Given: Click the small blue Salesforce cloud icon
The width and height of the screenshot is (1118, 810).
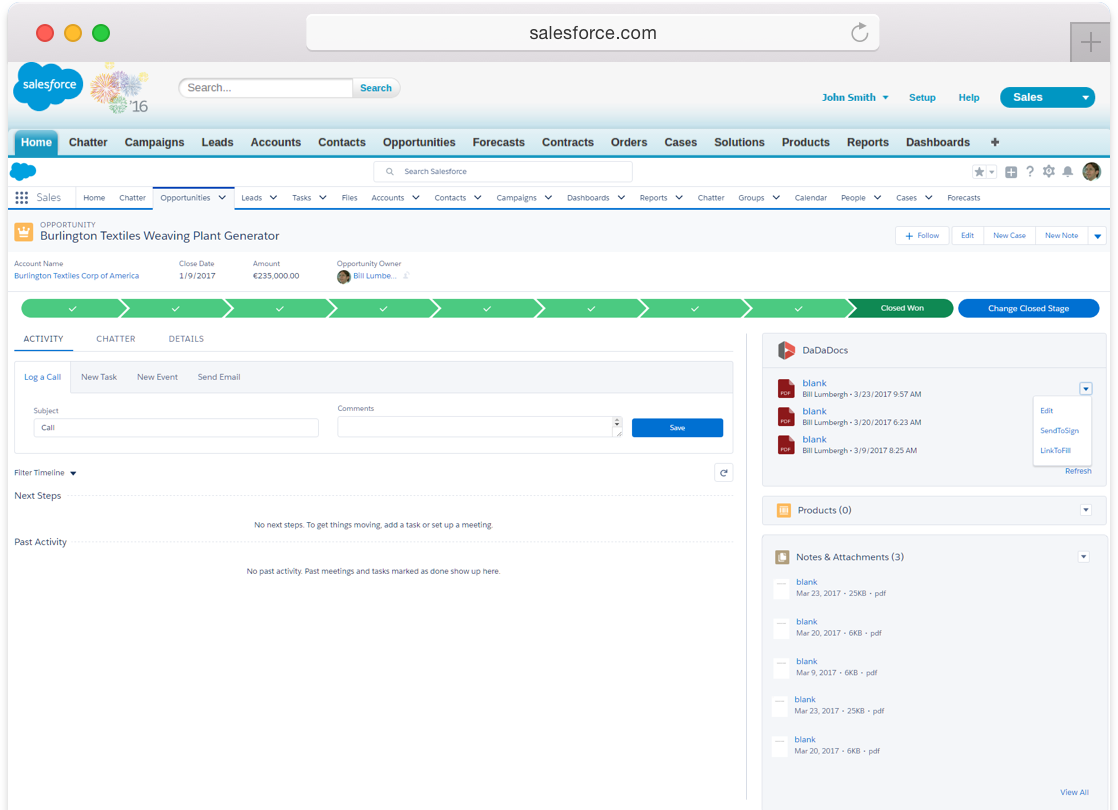Looking at the screenshot, I should (23, 171).
